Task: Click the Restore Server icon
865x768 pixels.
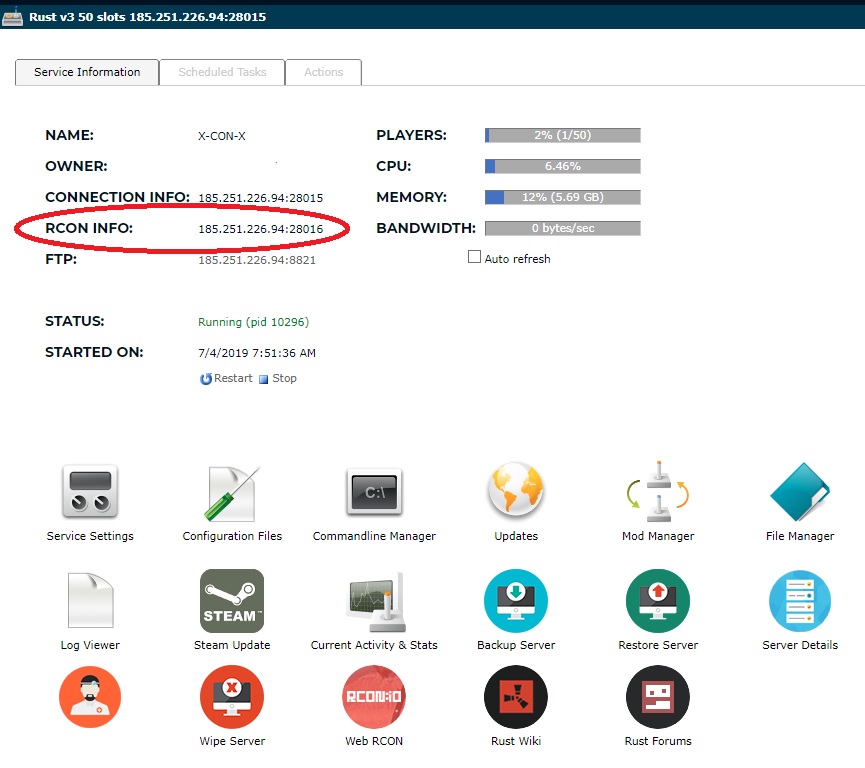Action: [x=658, y=601]
